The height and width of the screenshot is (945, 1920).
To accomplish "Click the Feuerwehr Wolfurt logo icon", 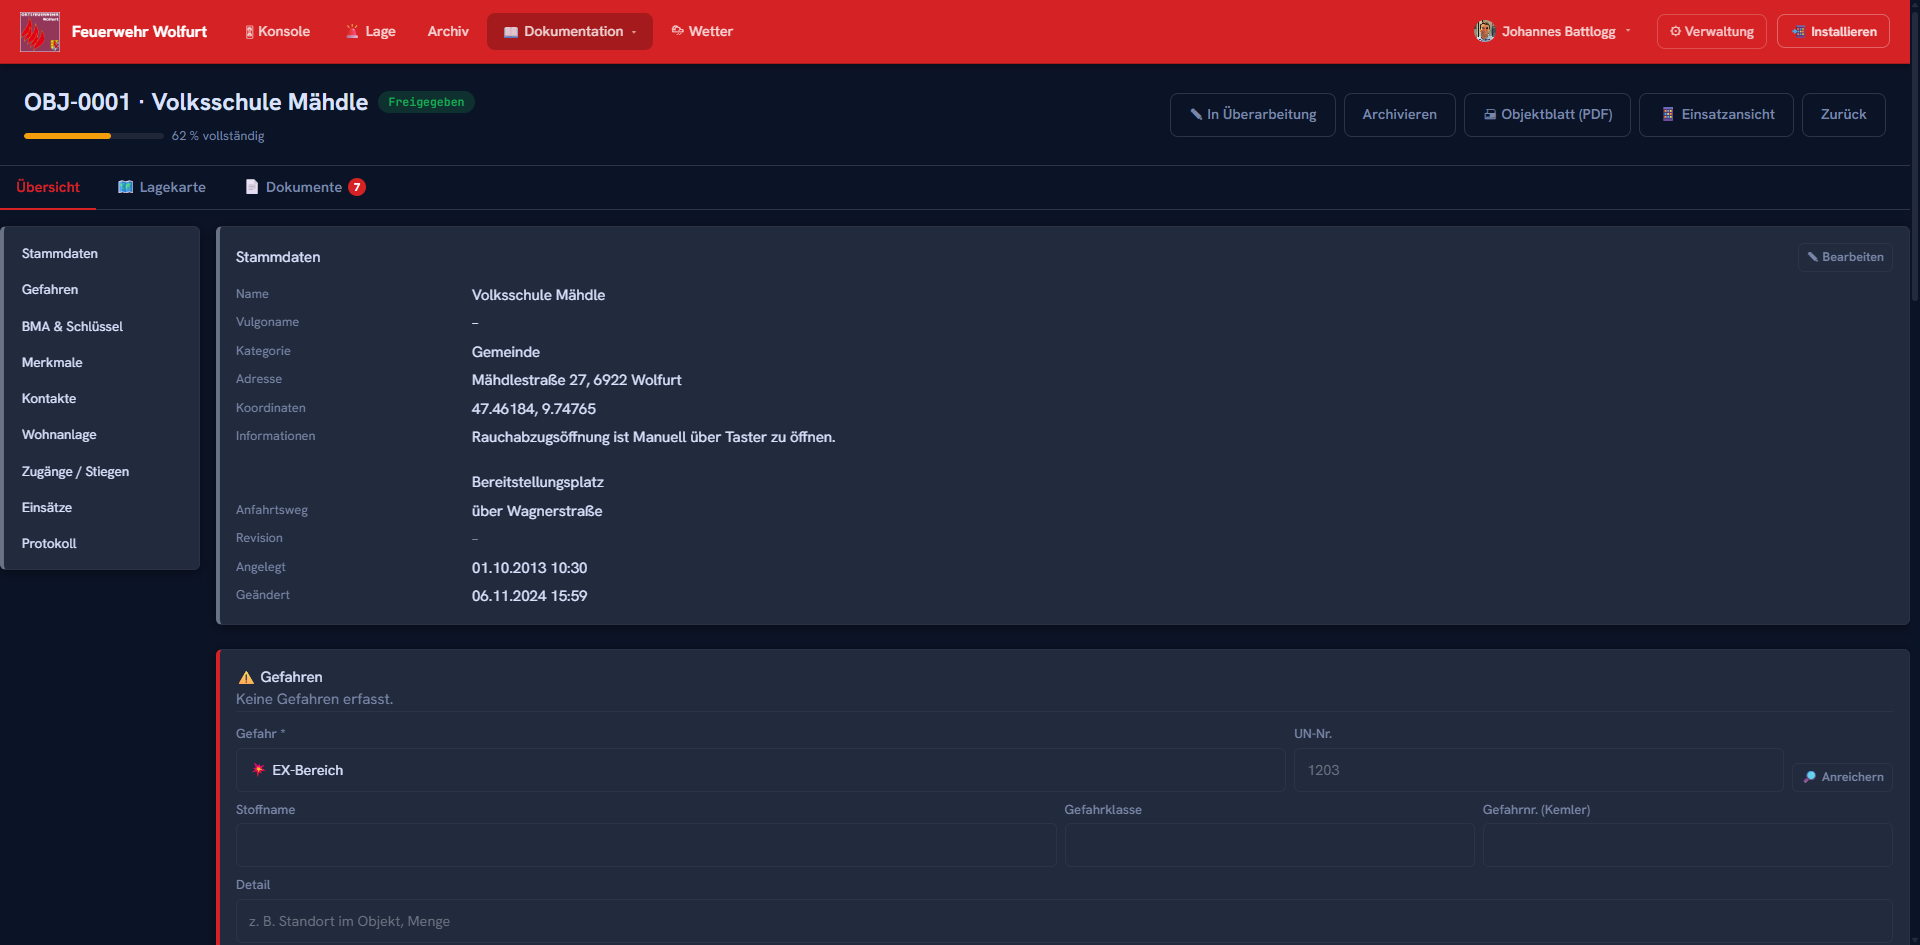I will [x=40, y=32].
